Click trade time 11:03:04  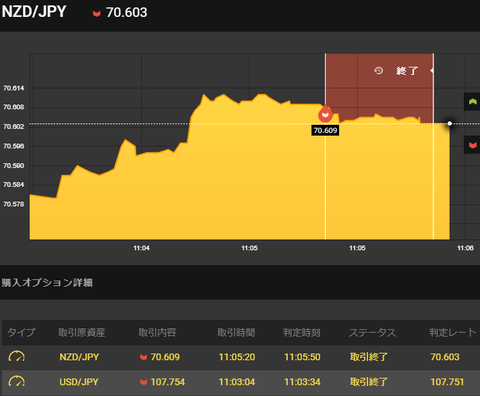[x=237, y=382]
